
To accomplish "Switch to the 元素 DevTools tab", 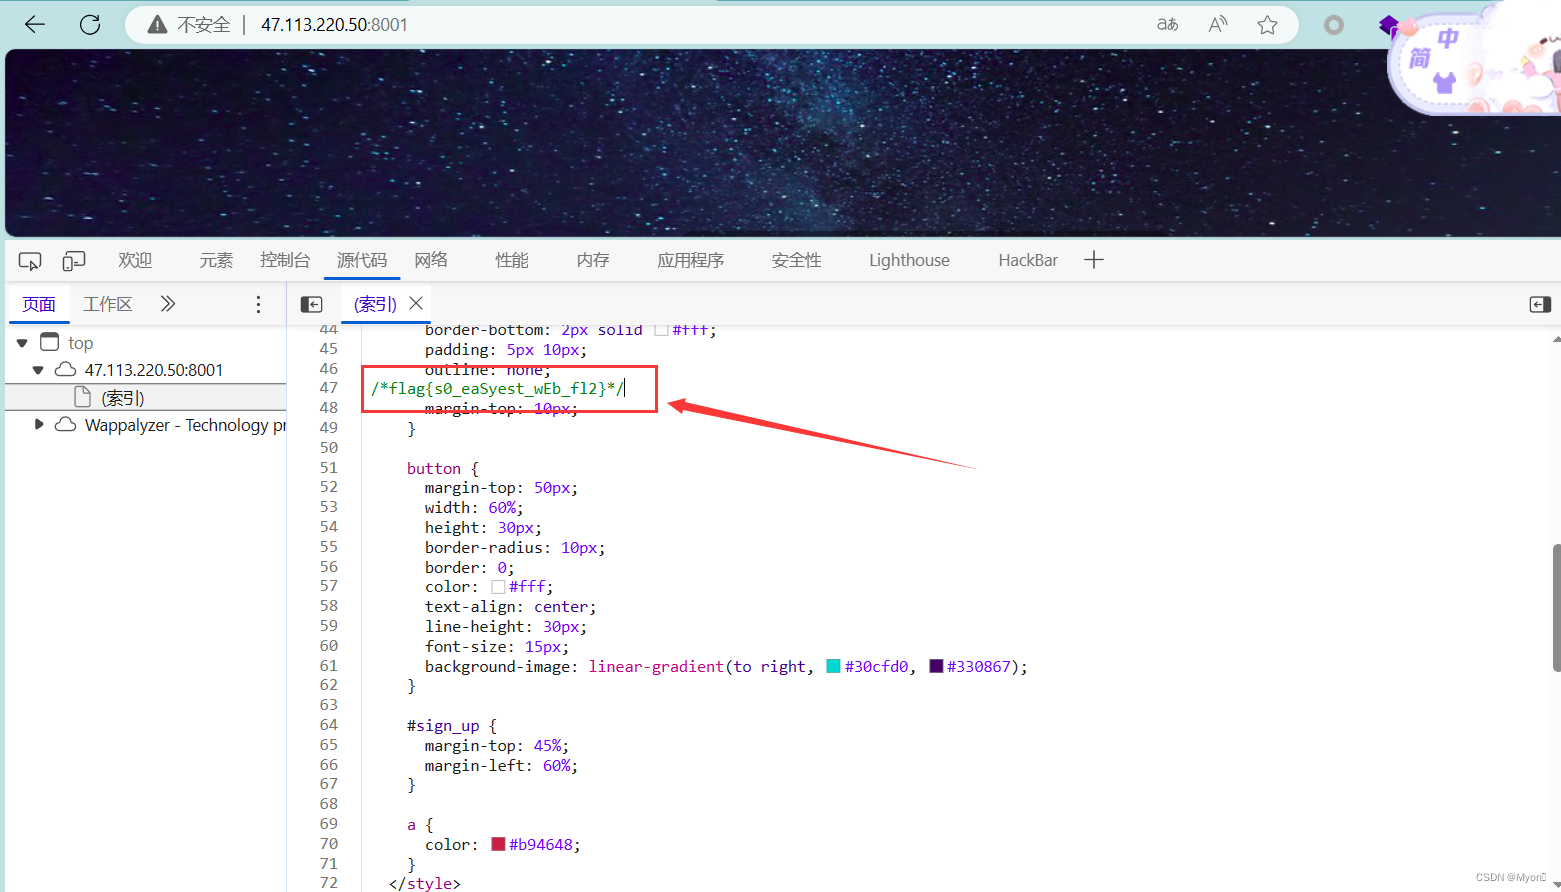I will coord(216,260).
